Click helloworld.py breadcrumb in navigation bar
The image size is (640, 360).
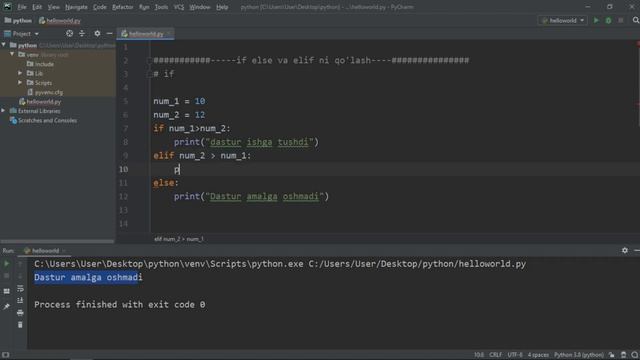tap(60, 20)
